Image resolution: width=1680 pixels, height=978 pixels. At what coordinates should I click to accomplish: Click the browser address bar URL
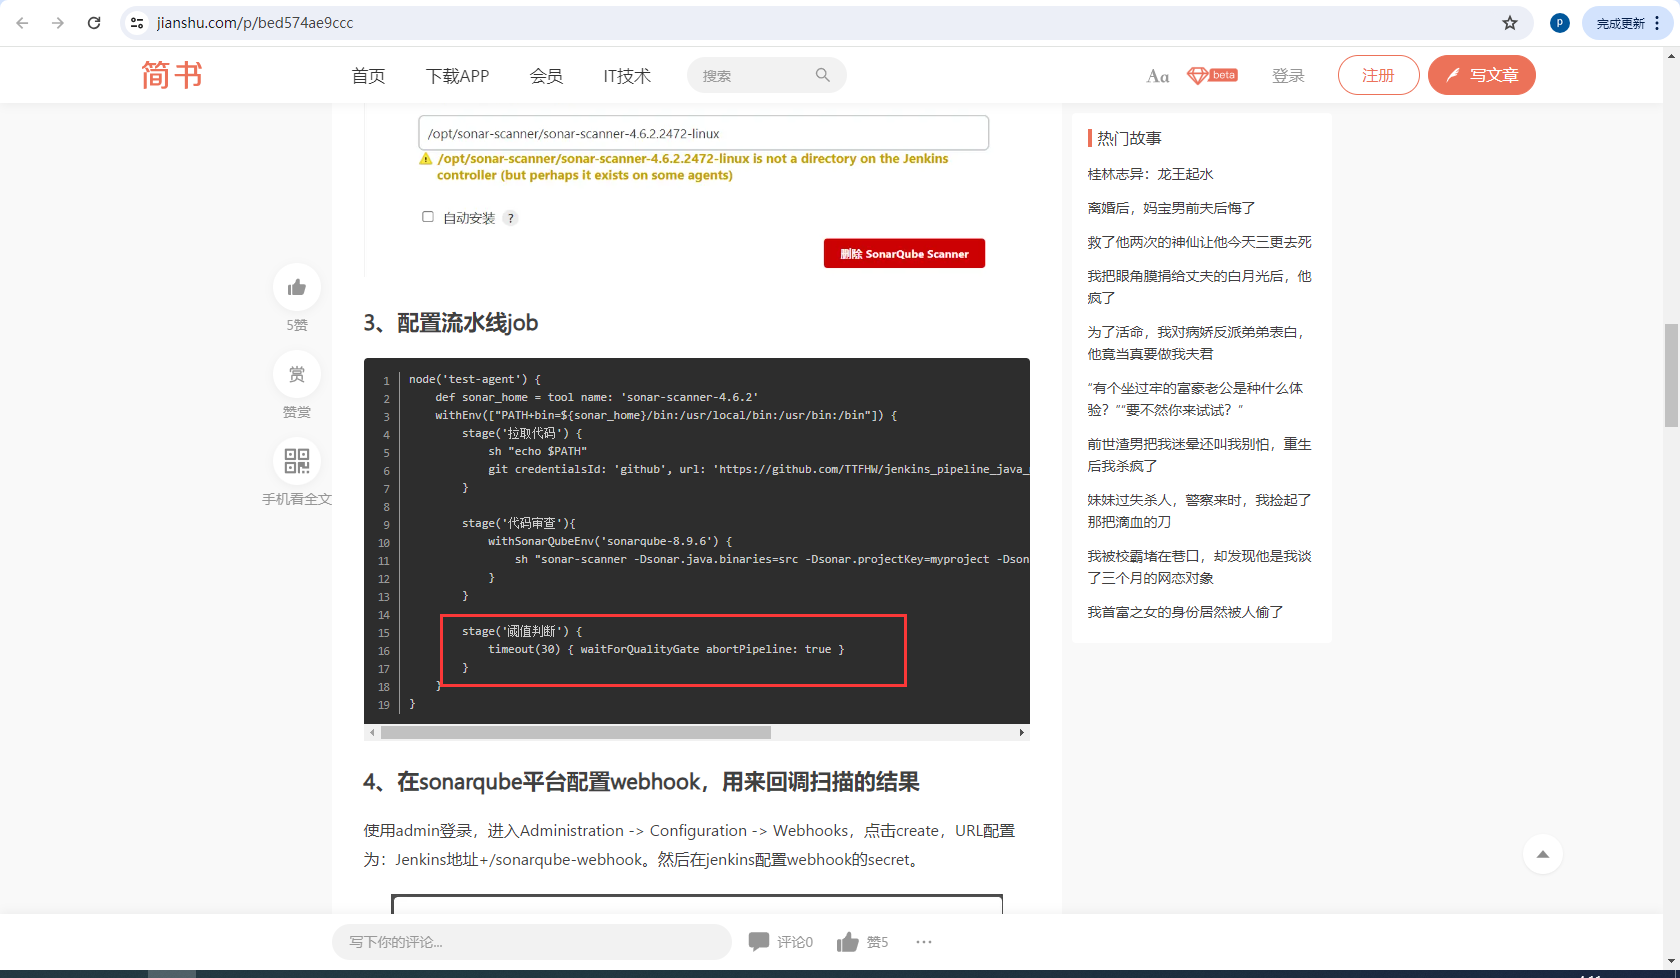[255, 23]
